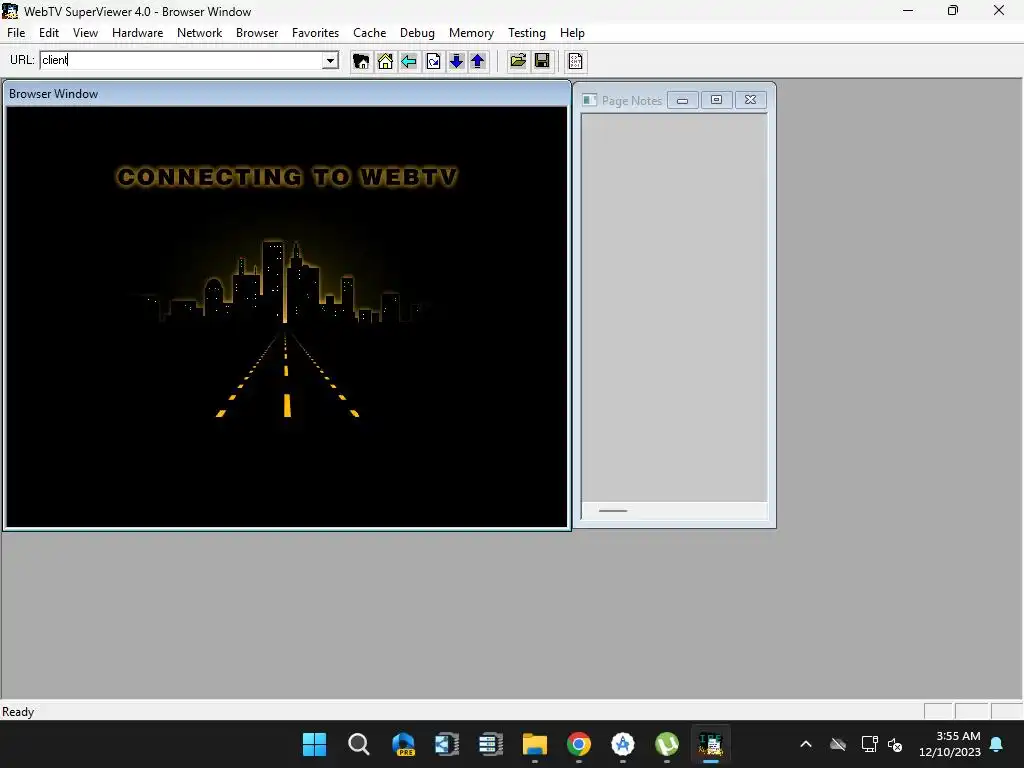
Task: Open the Network menu
Action: 200,33
